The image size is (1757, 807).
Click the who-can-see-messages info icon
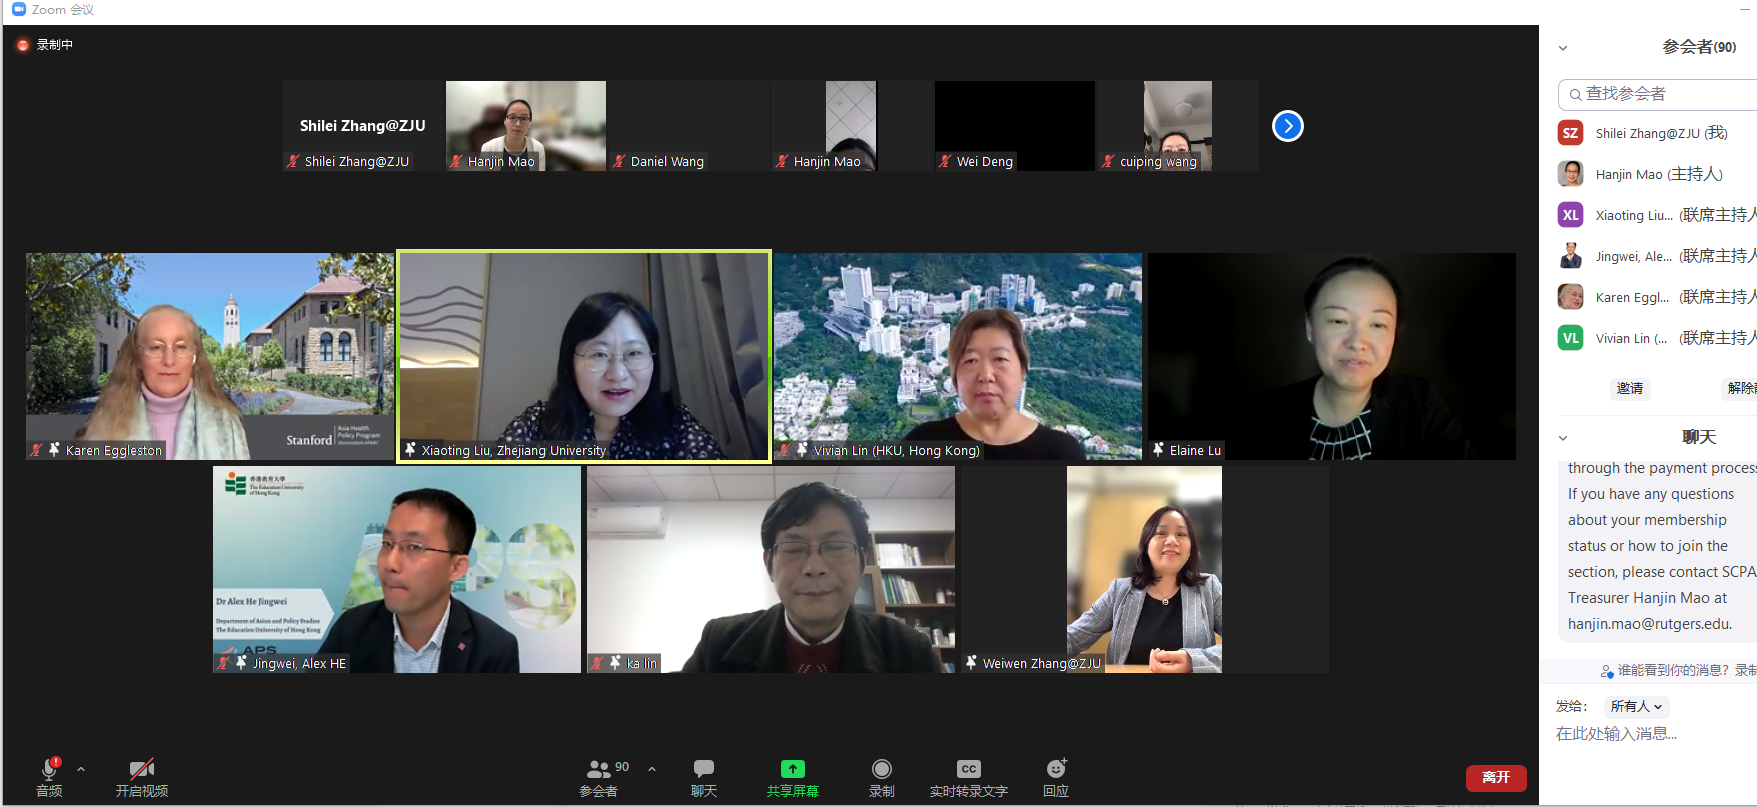coord(1607,671)
